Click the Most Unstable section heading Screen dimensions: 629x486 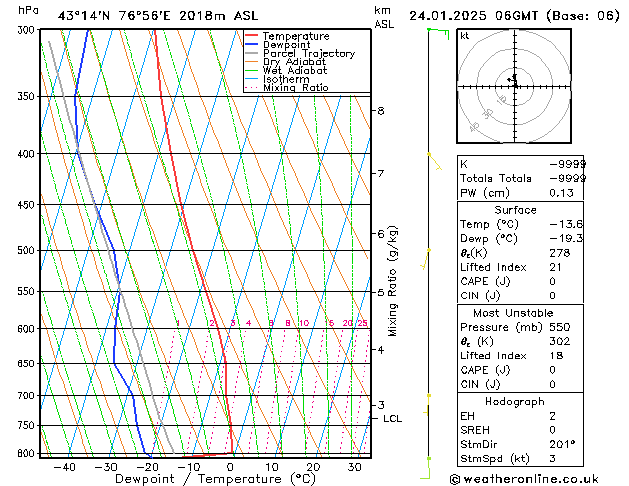click(x=513, y=313)
